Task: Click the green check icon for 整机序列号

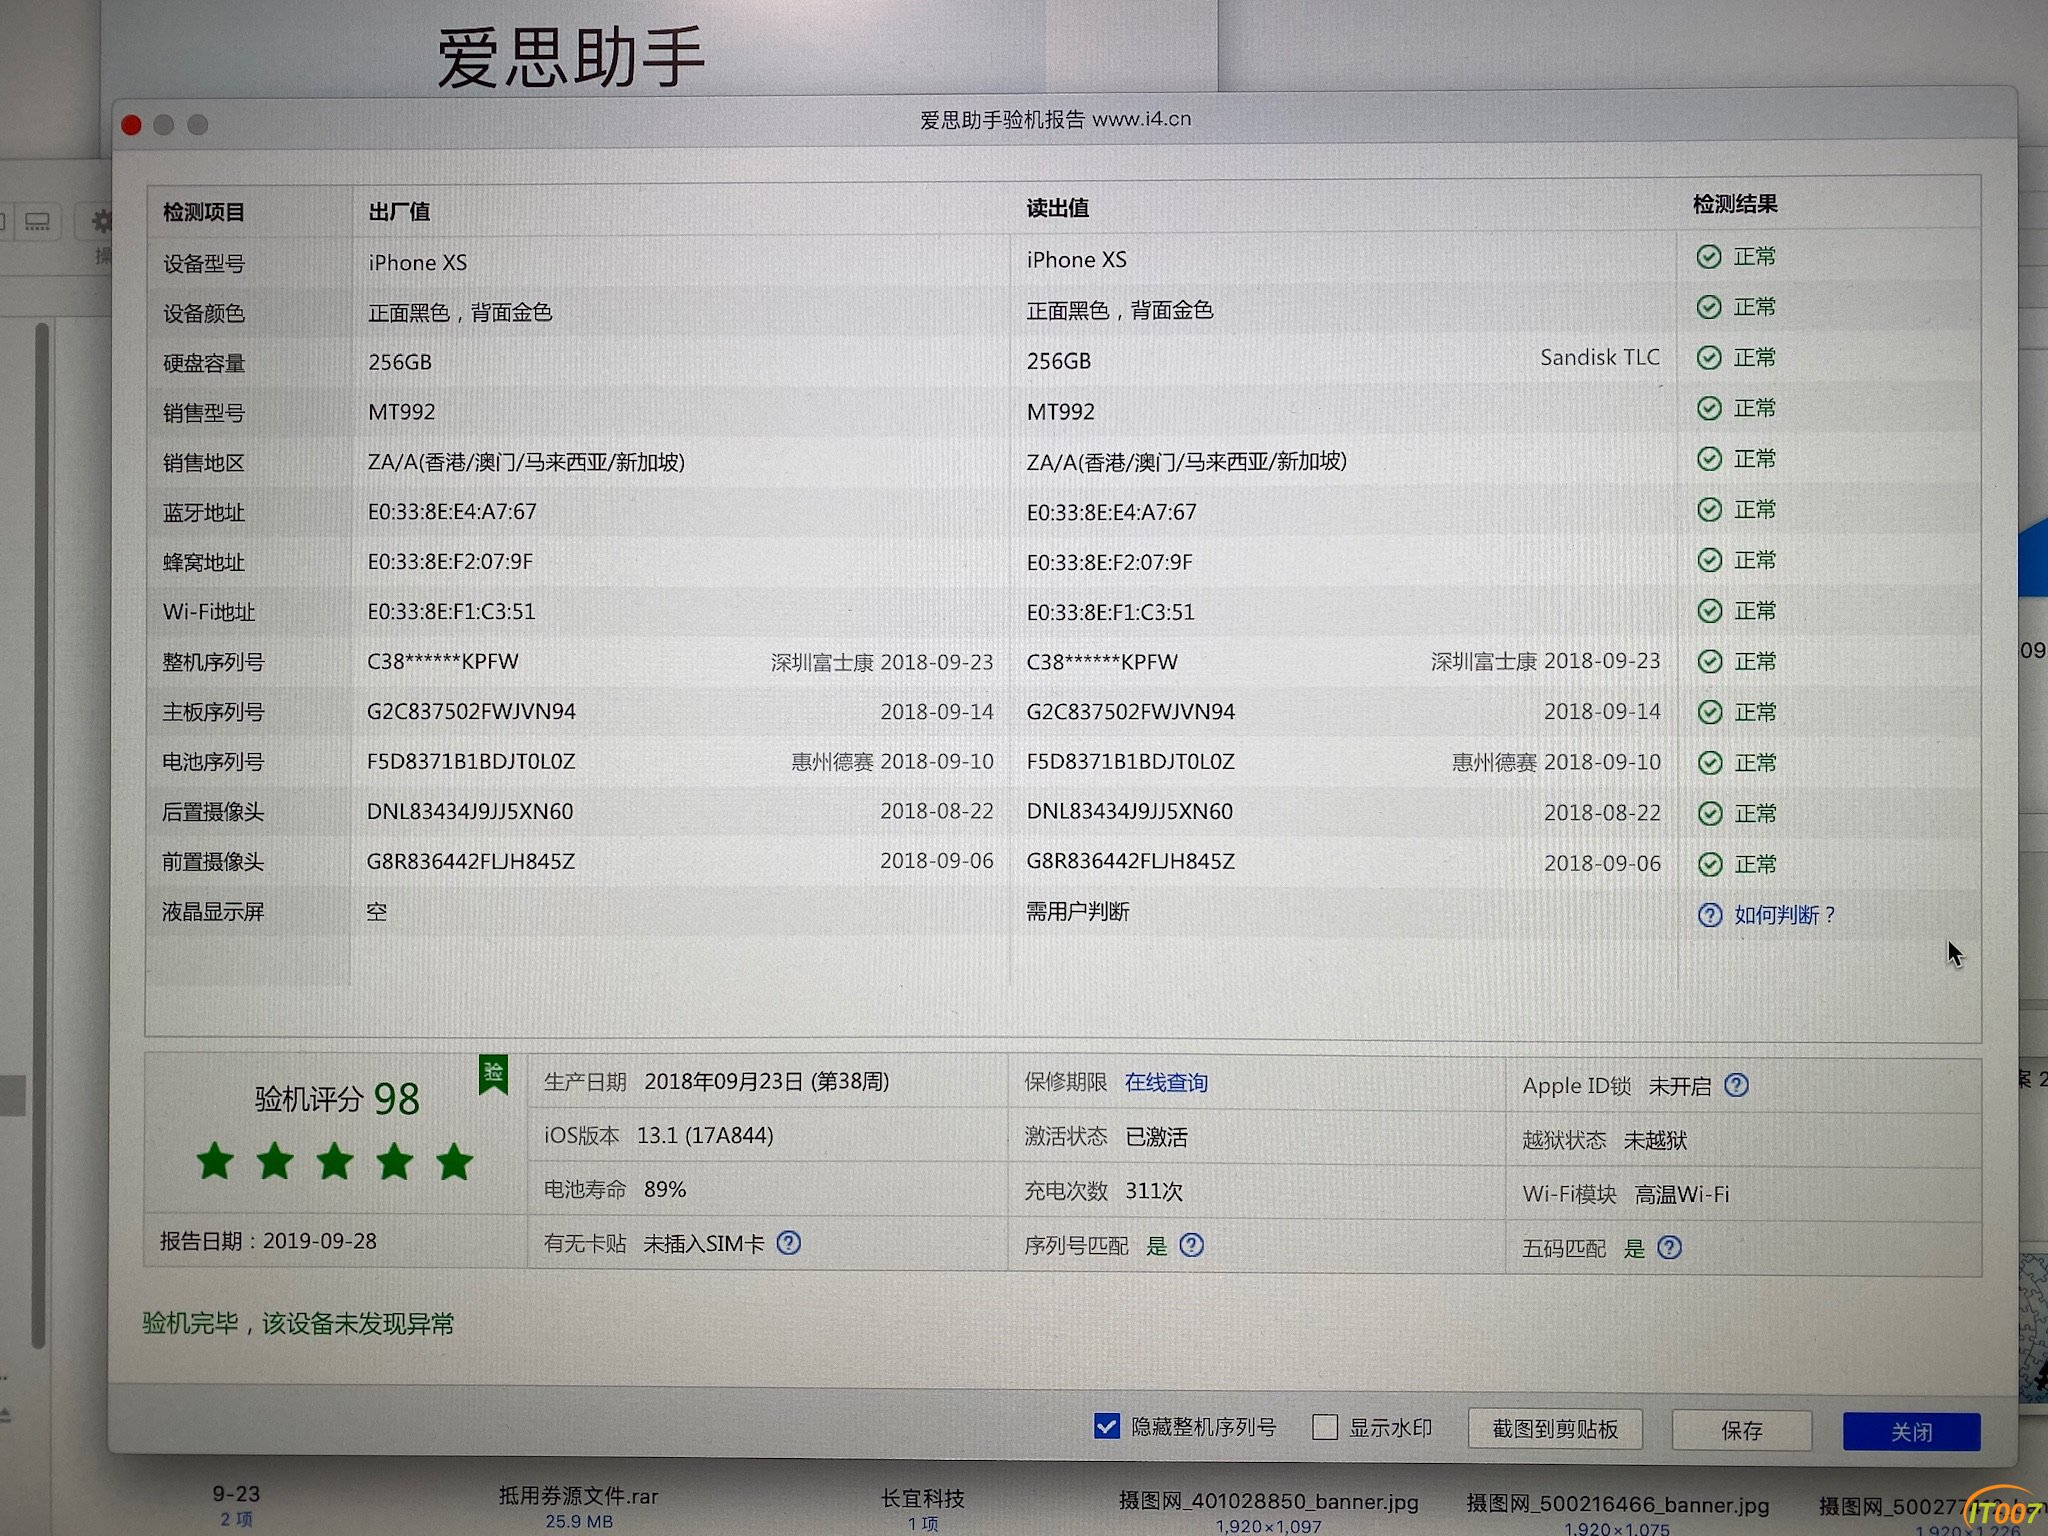Action: 1710,661
